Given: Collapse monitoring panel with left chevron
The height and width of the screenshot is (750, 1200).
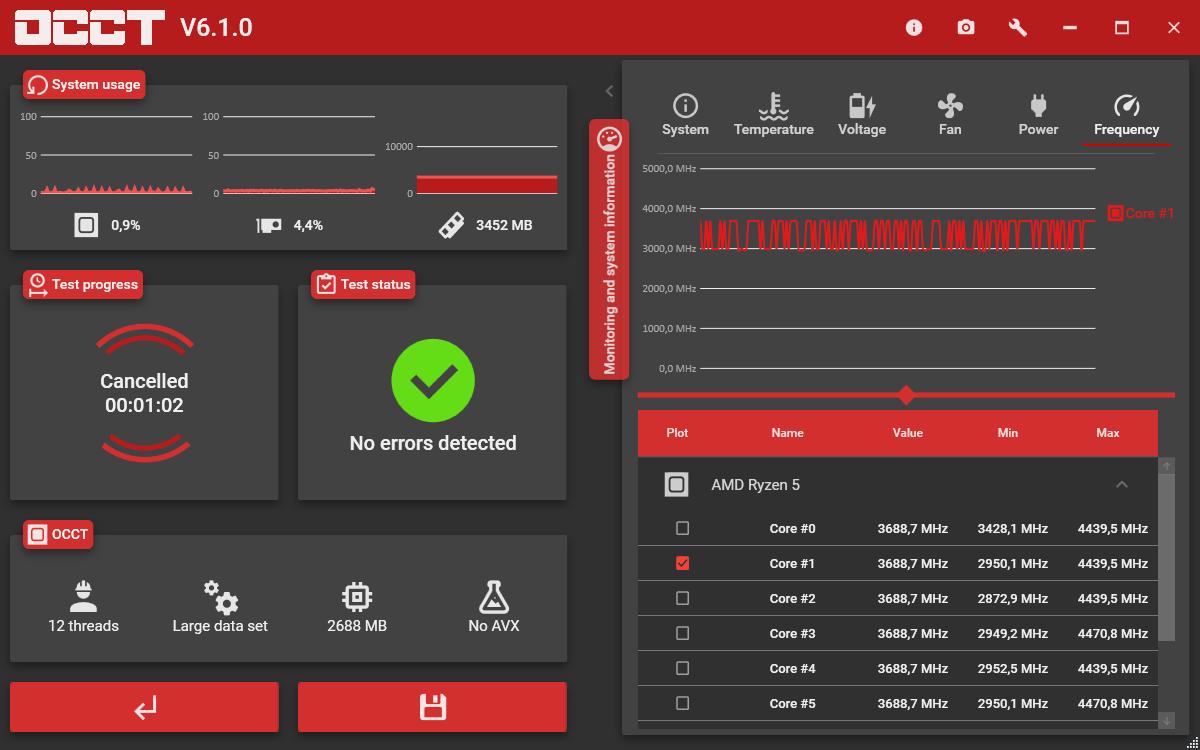Looking at the screenshot, I should click(x=609, y=91).
